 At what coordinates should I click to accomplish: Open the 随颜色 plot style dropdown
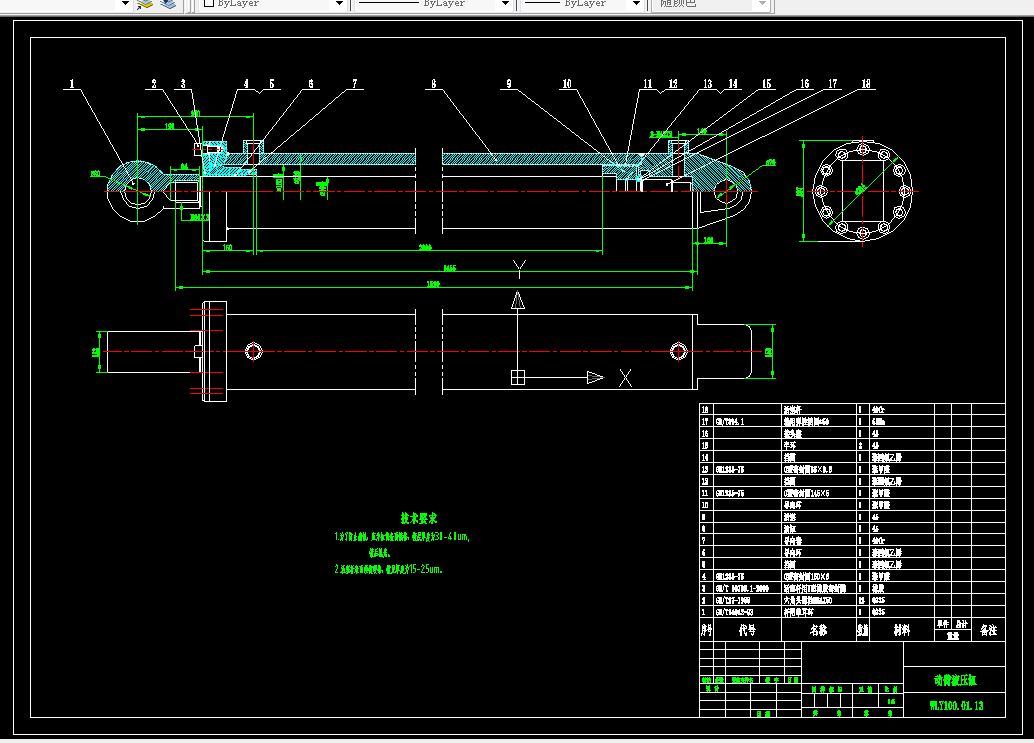(762, 4)
